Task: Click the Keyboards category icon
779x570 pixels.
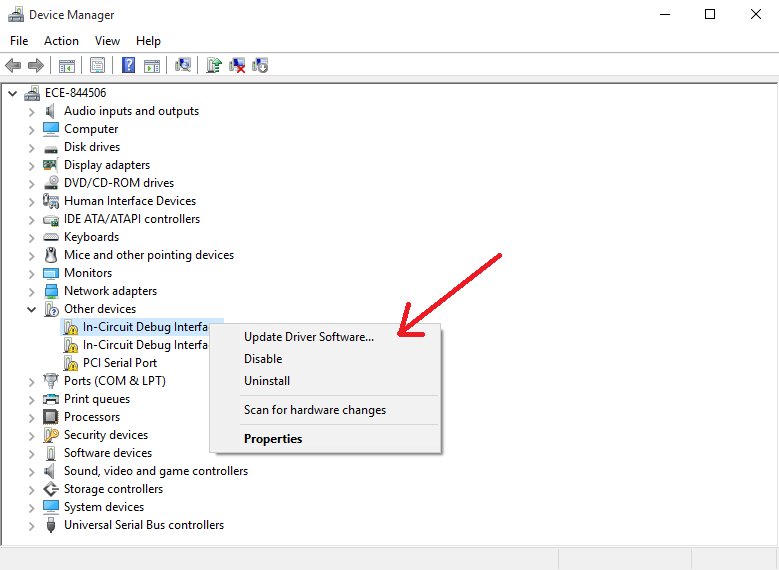Action: pyautogui.click(x=51, y=237)
